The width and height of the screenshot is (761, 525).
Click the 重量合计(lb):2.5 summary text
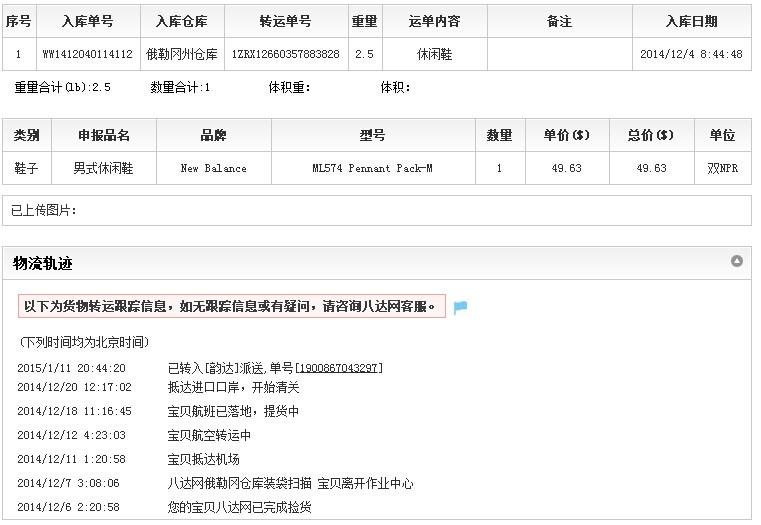click(x=63, y=87)
